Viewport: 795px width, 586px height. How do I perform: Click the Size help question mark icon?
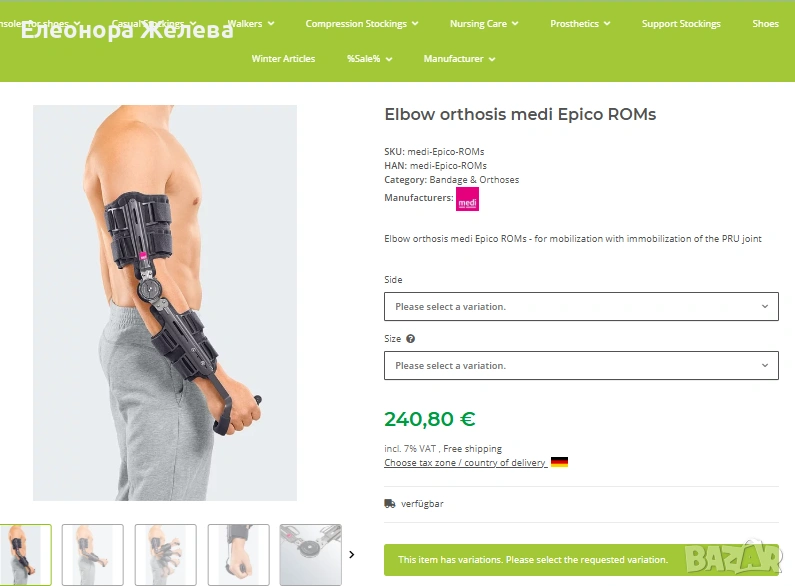click(411, 339)
